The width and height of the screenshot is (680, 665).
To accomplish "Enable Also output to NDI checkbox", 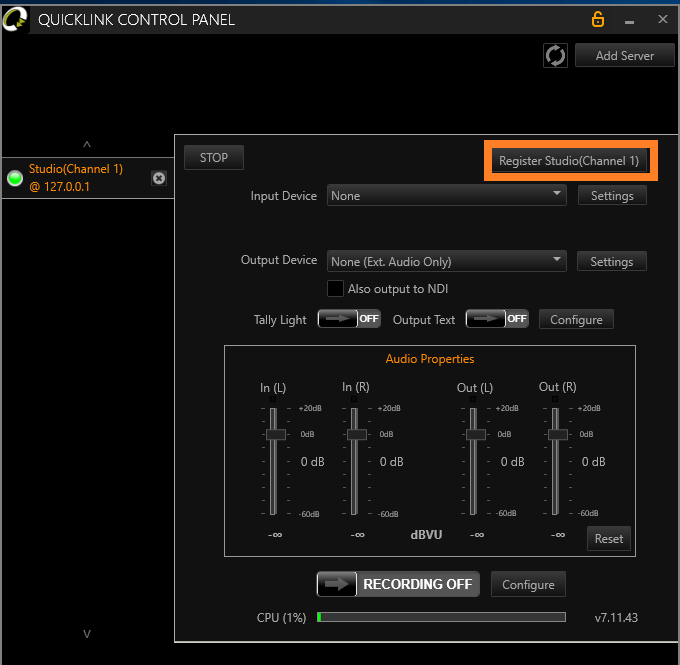I will [x=335, y=288].
